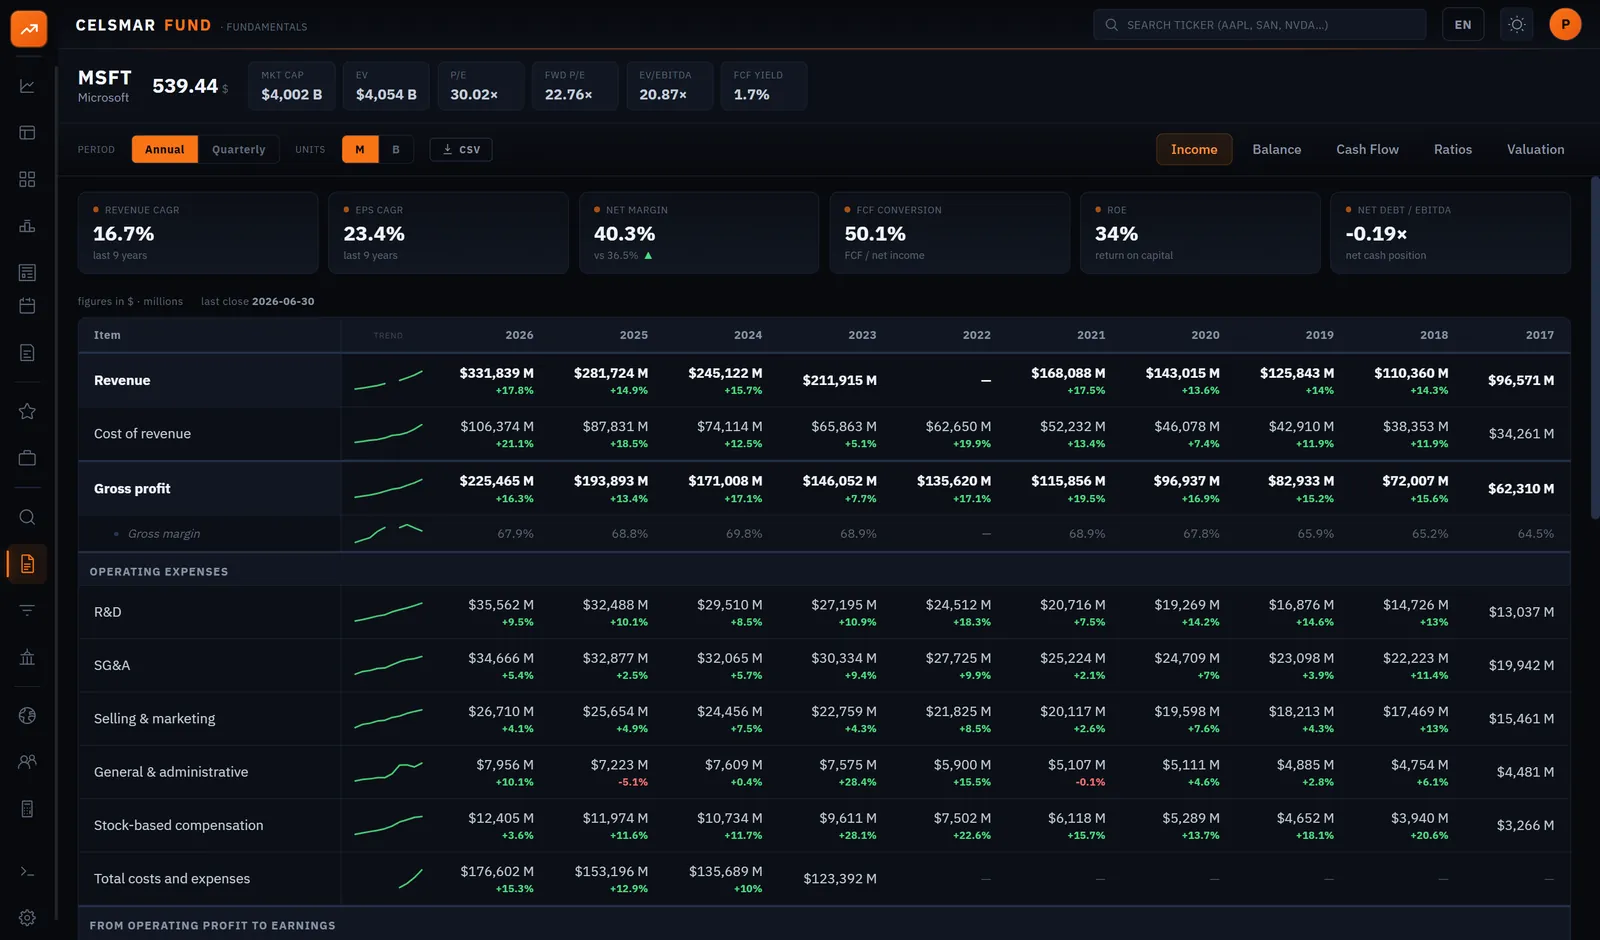The width and height of the screenshot is (1600, 940).
Task: Switch to the Balance tab
Action: click(x=1276, y=149)
